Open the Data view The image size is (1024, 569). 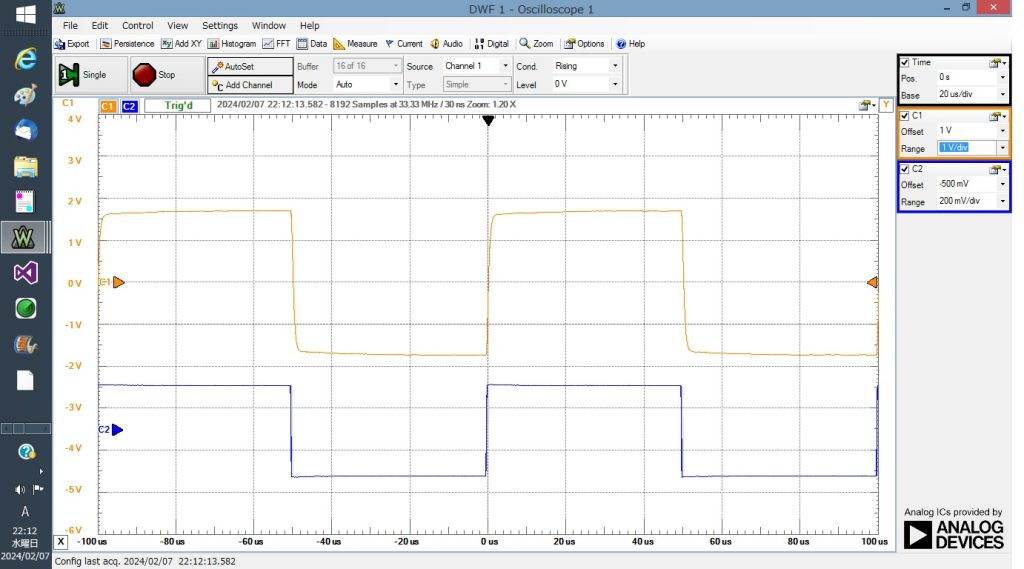pyautogui.click(x=312, y=44)
